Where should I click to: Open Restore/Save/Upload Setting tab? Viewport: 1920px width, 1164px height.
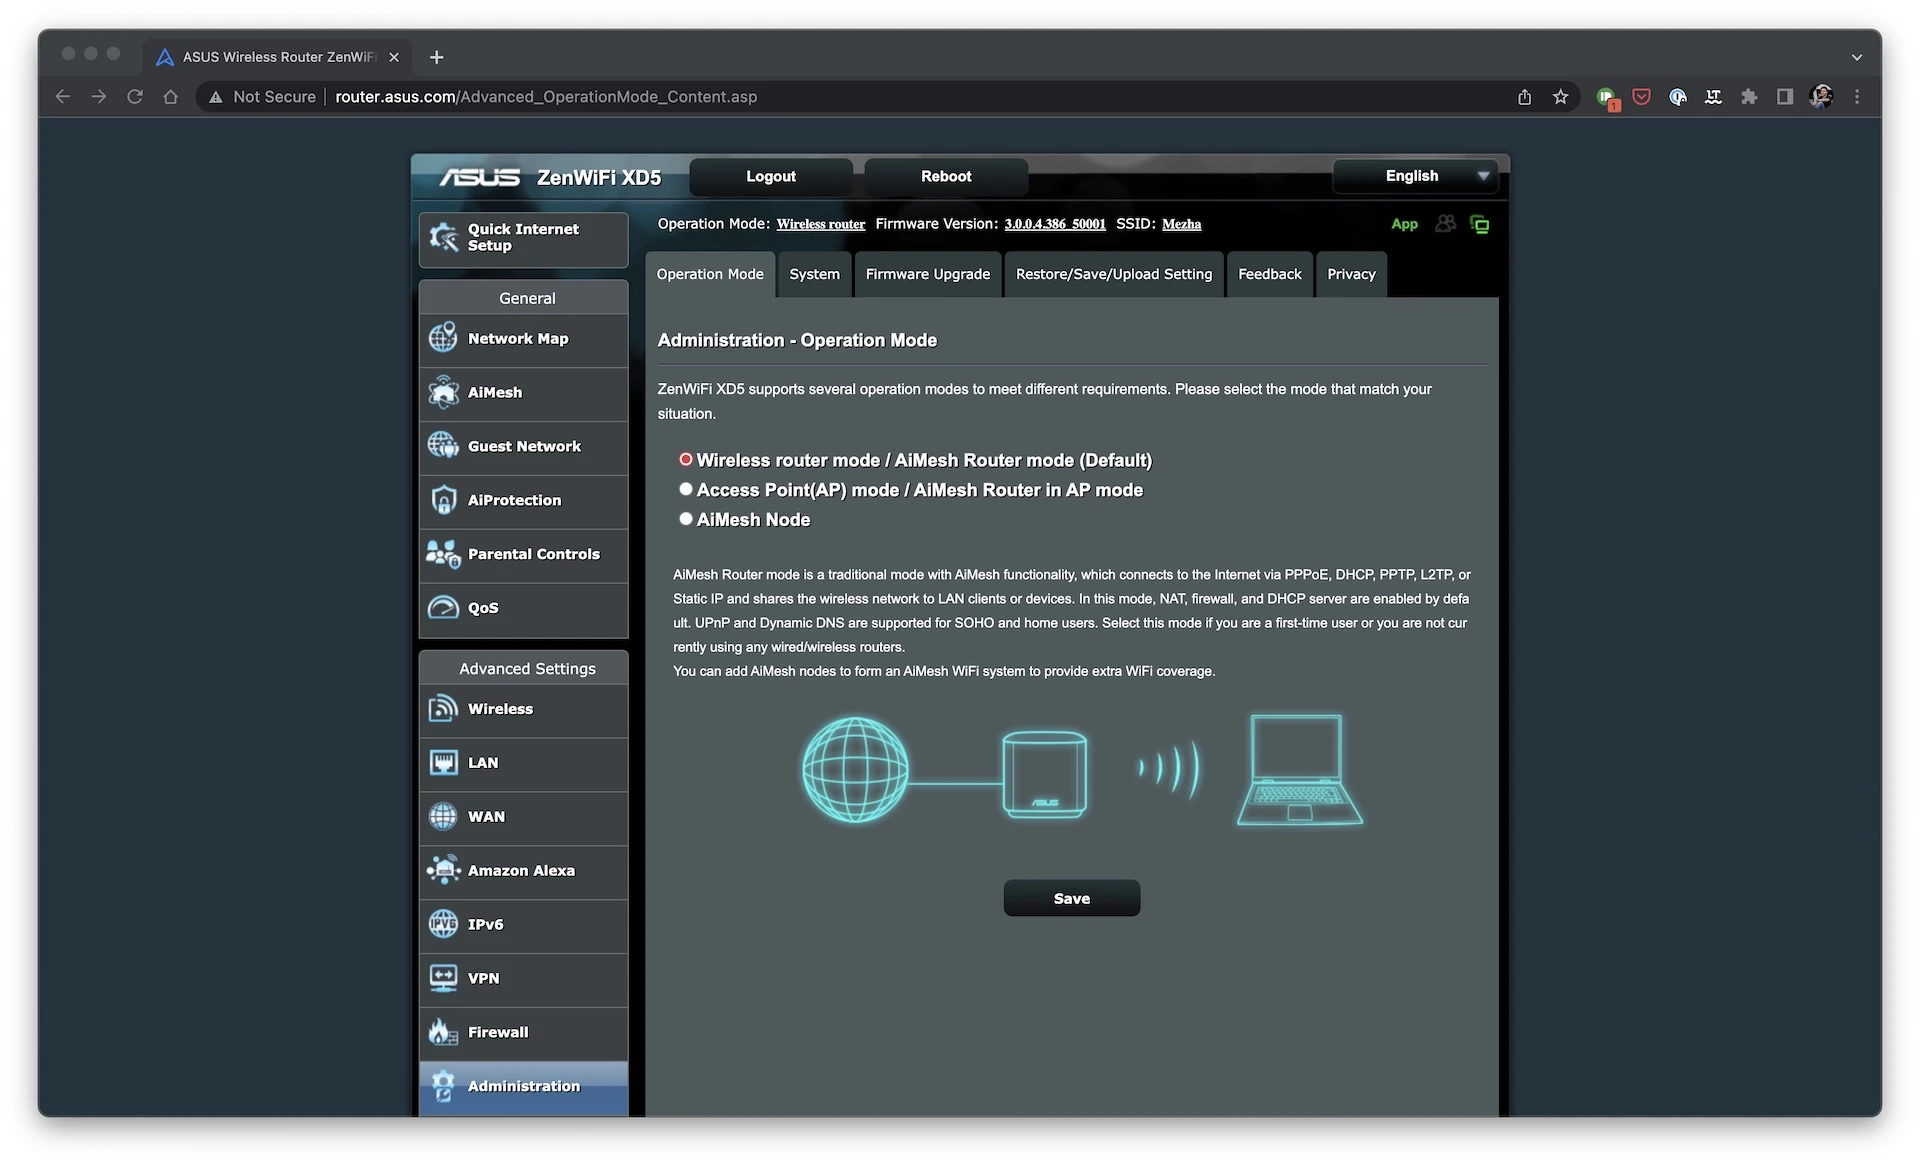[x=1114, y=274]
